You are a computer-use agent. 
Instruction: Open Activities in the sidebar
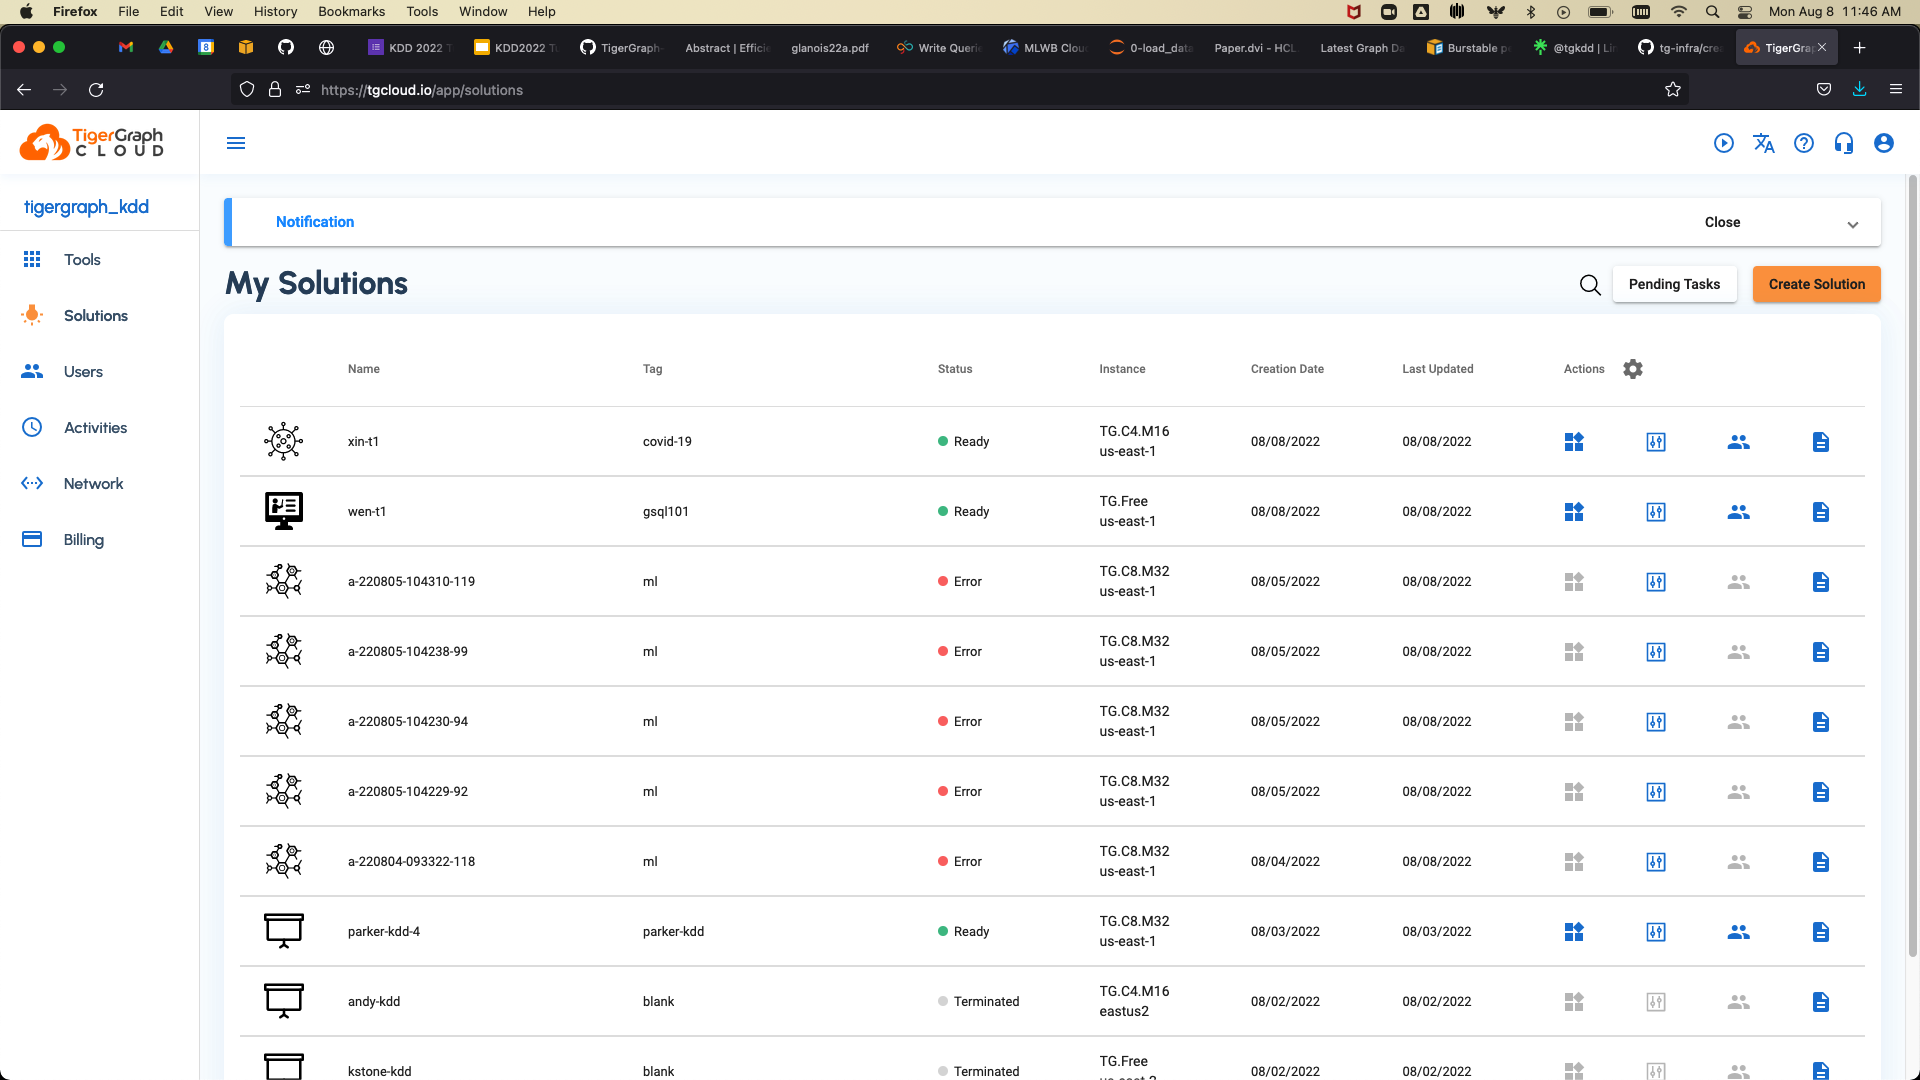point(95,428)
